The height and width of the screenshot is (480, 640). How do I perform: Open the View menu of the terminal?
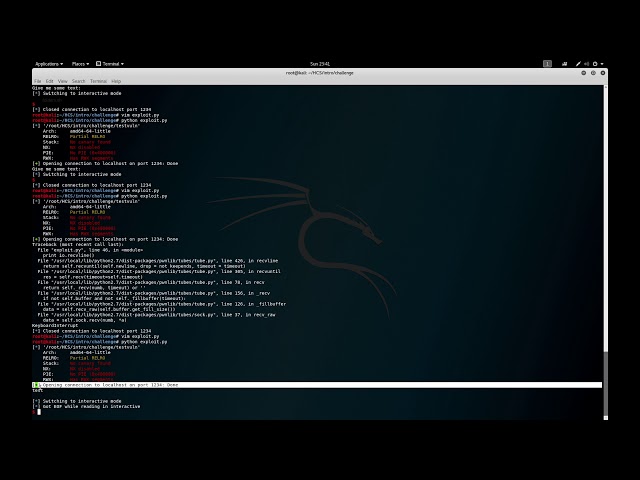tap(62, 81)
